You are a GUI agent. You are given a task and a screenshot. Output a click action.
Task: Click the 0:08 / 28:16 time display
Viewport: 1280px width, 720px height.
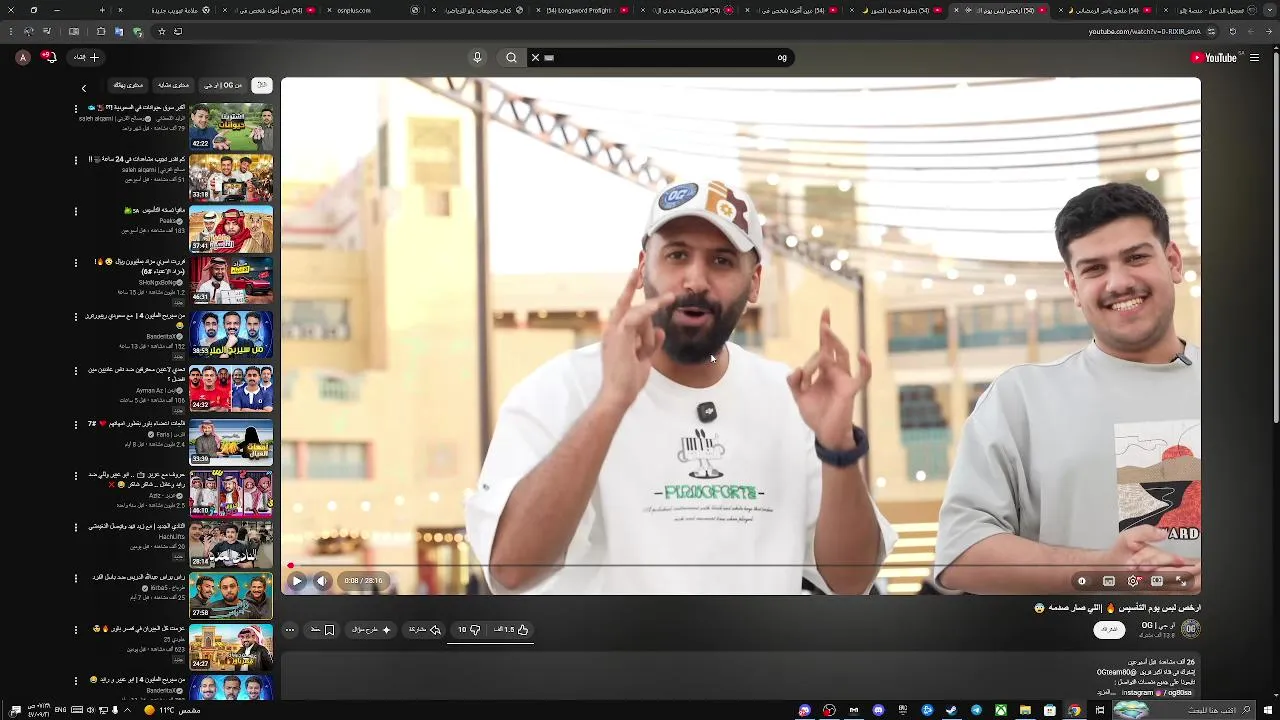coord(363,581)
